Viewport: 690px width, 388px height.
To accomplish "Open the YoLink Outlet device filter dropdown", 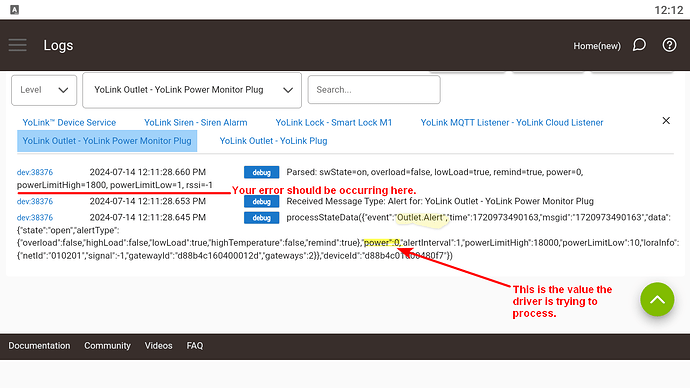I will point(192,90).
